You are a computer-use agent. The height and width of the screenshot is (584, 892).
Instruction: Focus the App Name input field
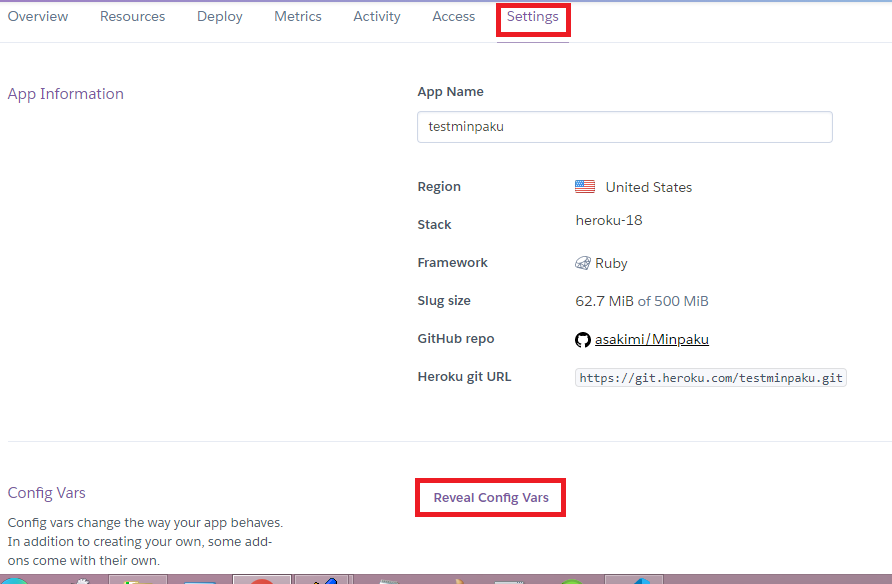tap(625, 127)
